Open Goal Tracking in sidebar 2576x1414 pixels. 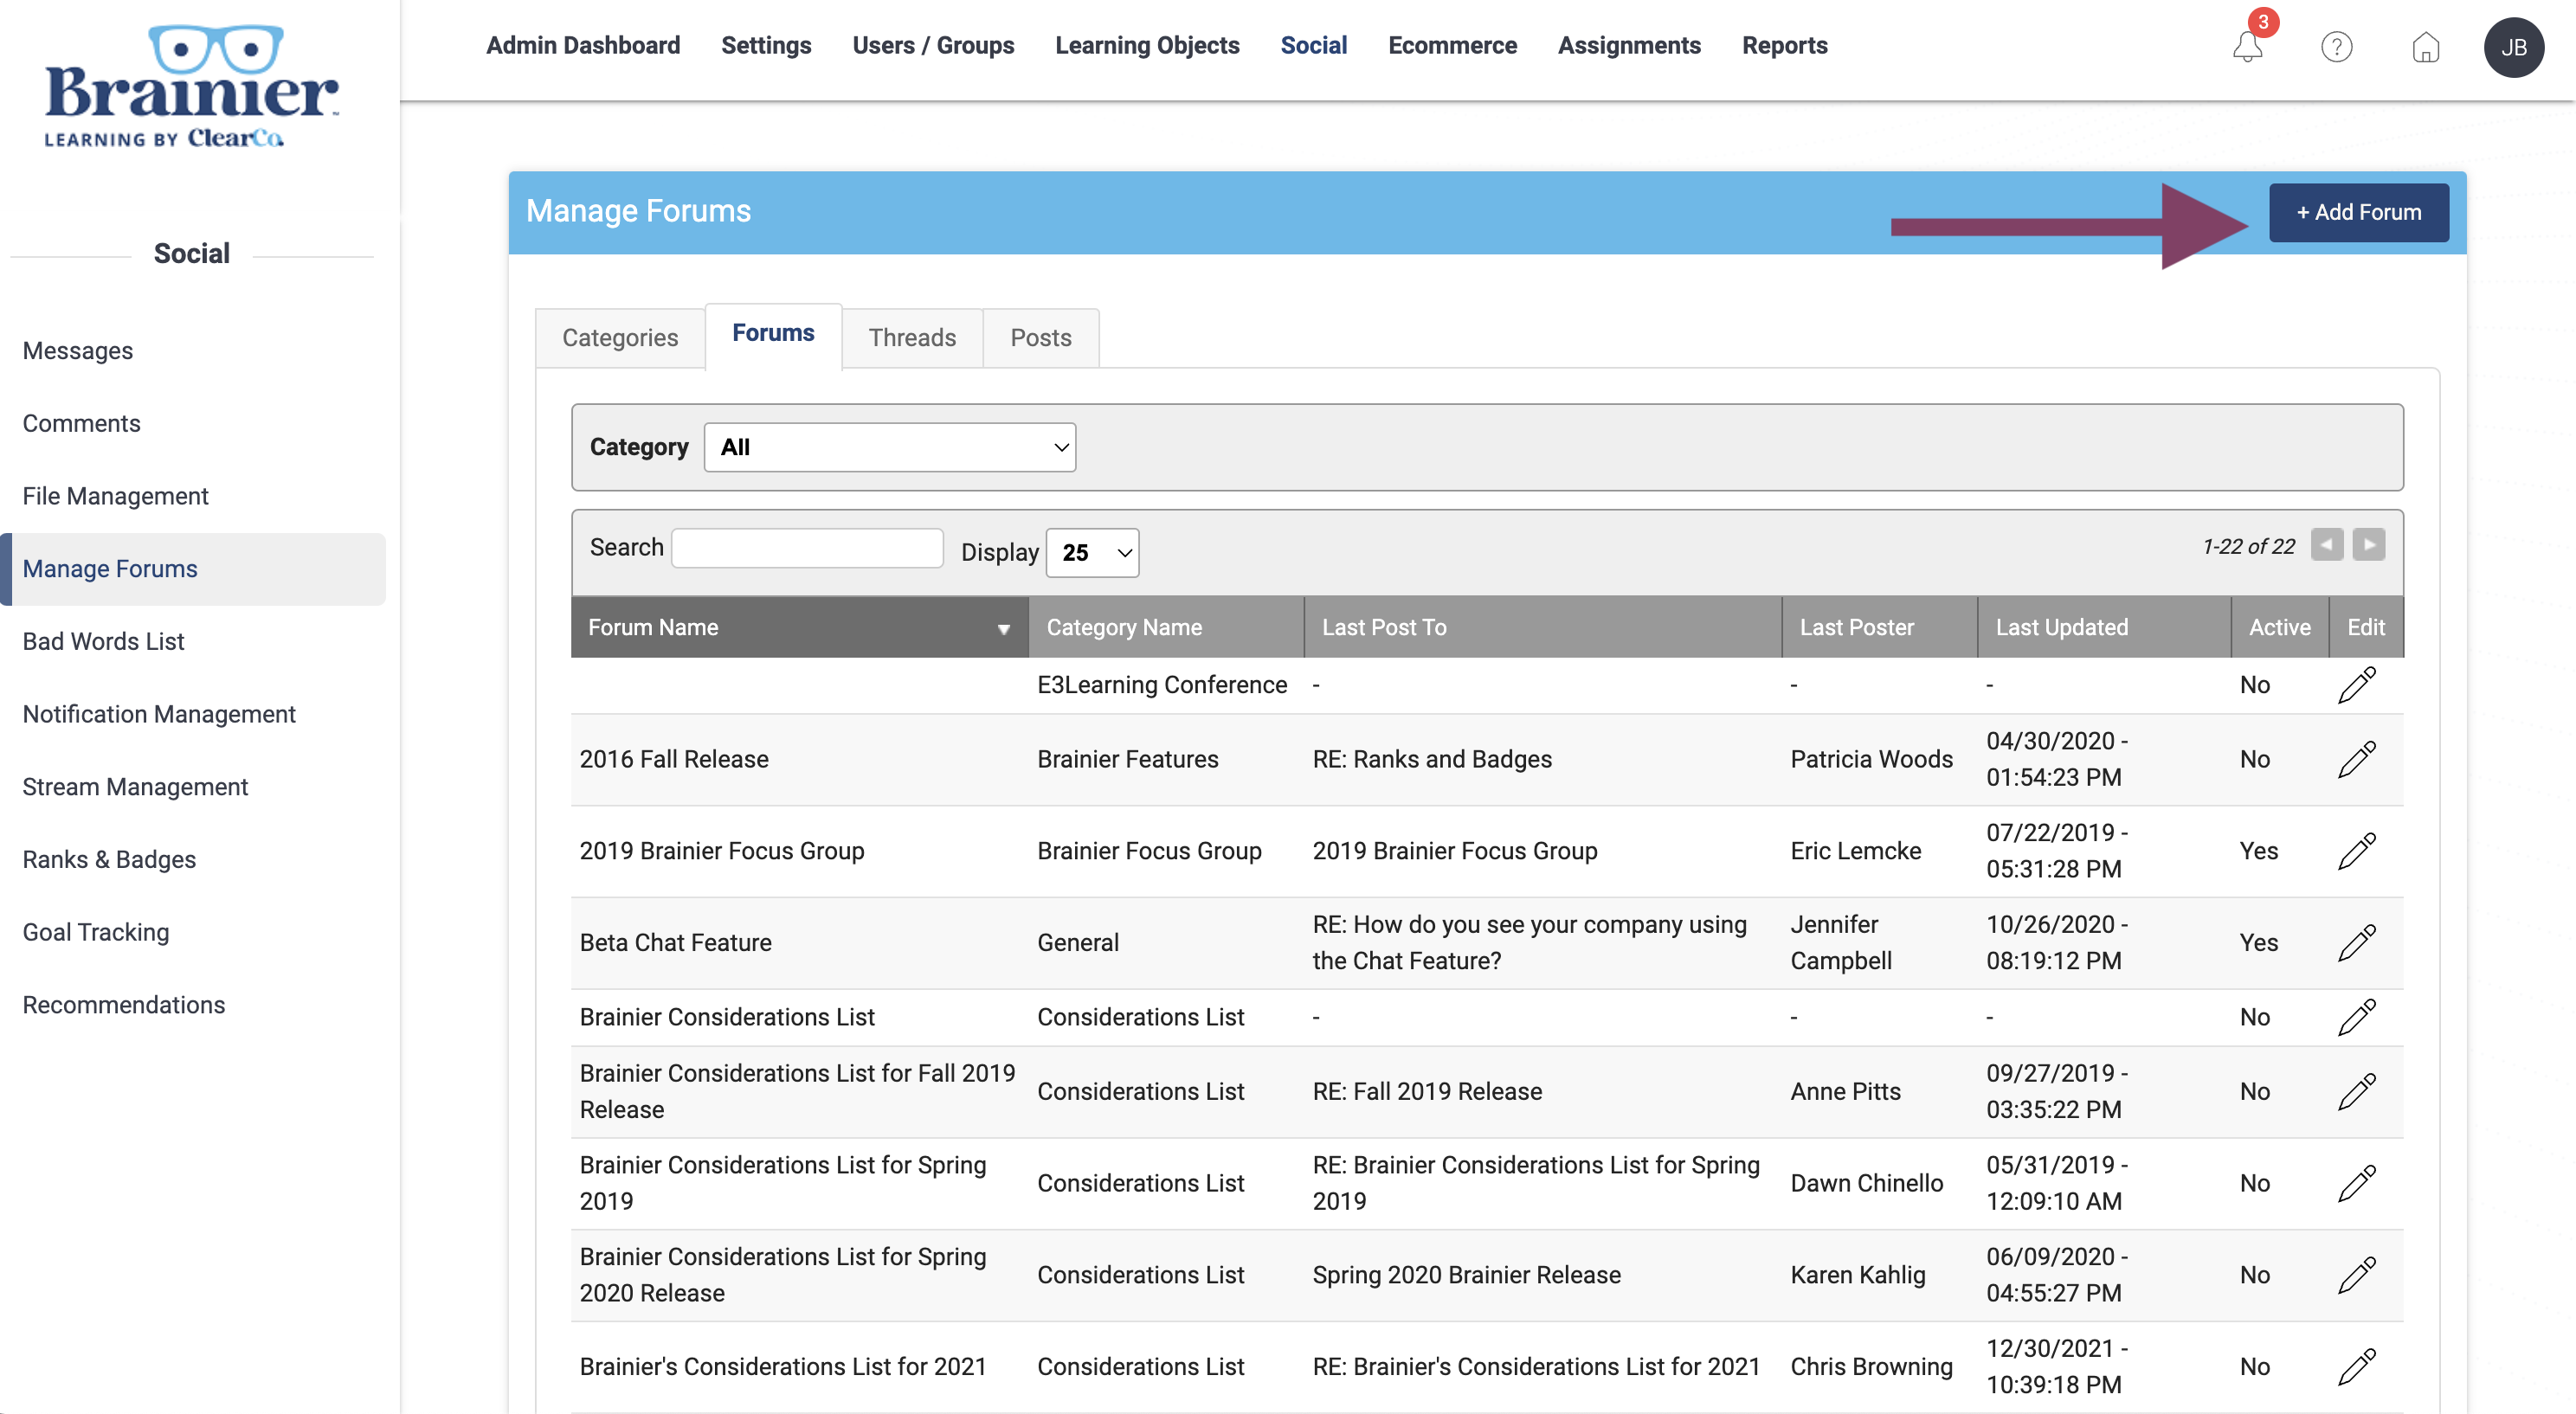(96, 933)
